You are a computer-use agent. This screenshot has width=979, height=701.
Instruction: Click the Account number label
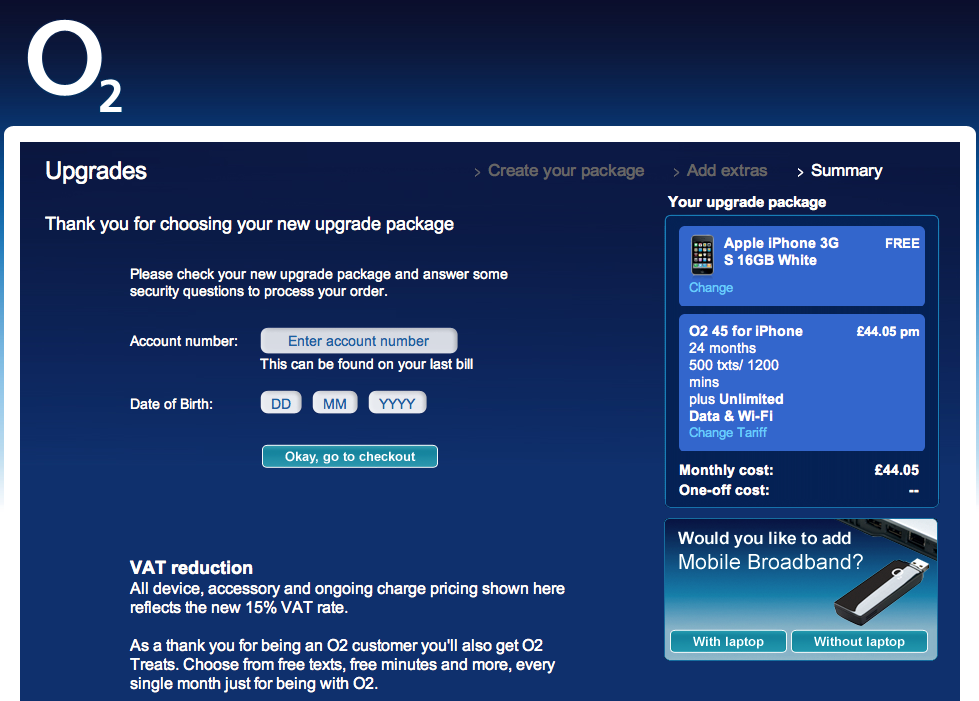(x=184, y=341)
